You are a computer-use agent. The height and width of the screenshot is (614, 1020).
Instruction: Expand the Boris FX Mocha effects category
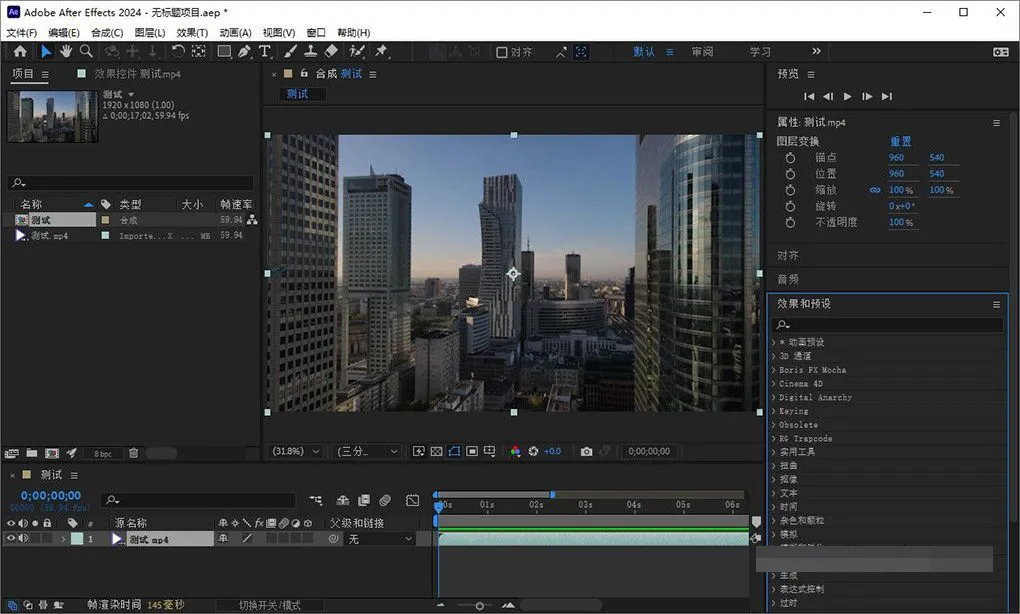(x=774, y=370)
